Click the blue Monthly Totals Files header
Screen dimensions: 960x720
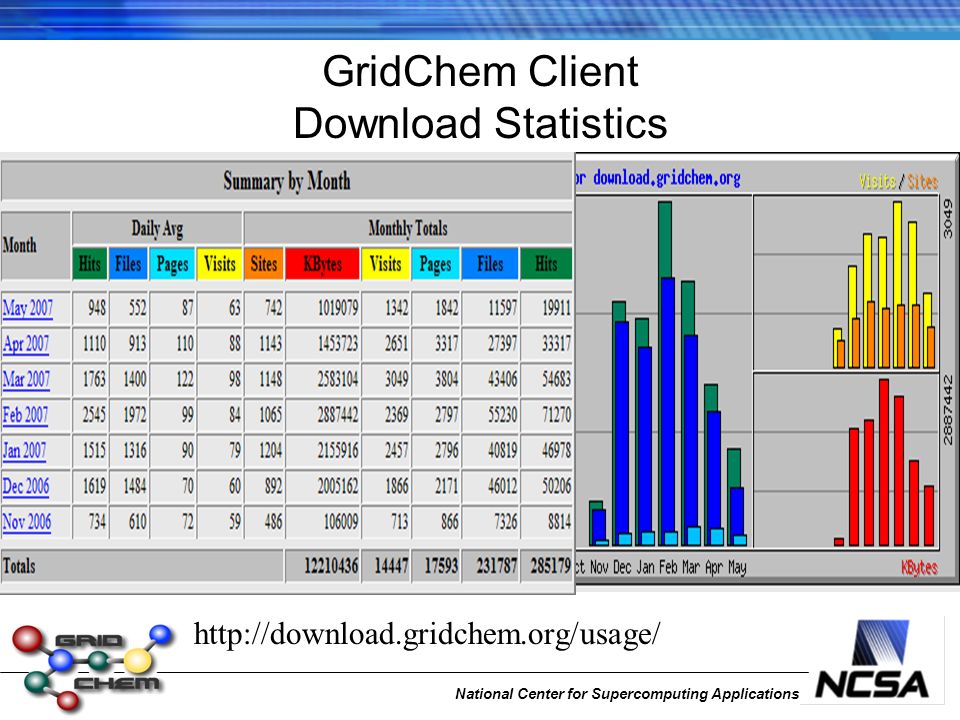tap(490, 264)
